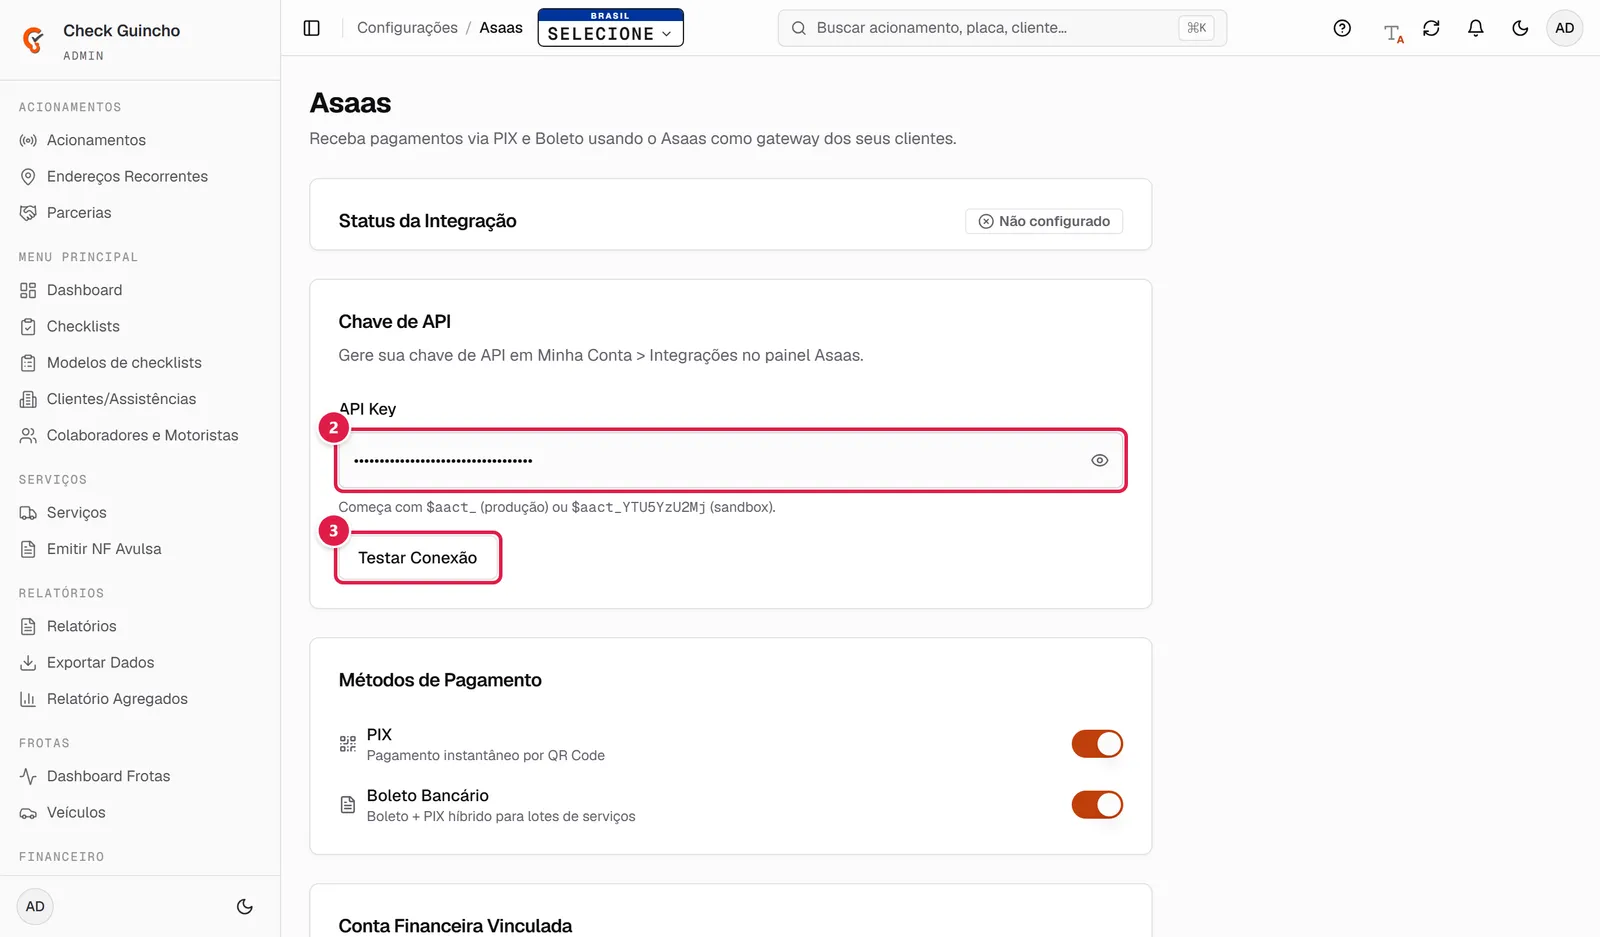Toggle the sidebar panel icon
This screenshot has height=937, width=1600.
coord(312,28)
